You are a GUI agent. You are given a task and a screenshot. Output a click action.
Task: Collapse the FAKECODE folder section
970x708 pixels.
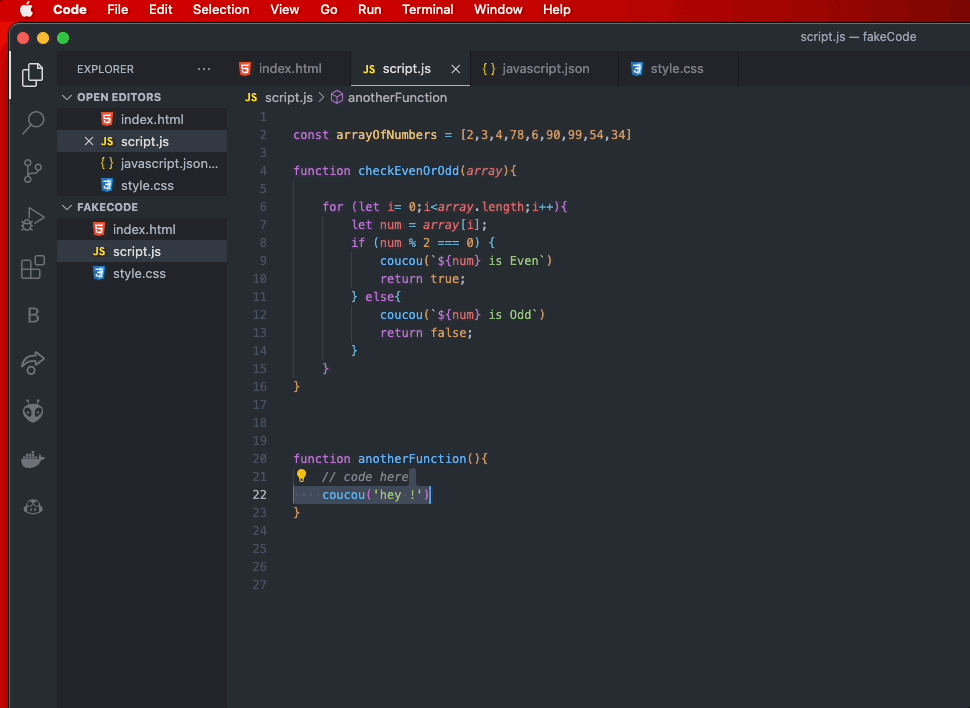68,207
